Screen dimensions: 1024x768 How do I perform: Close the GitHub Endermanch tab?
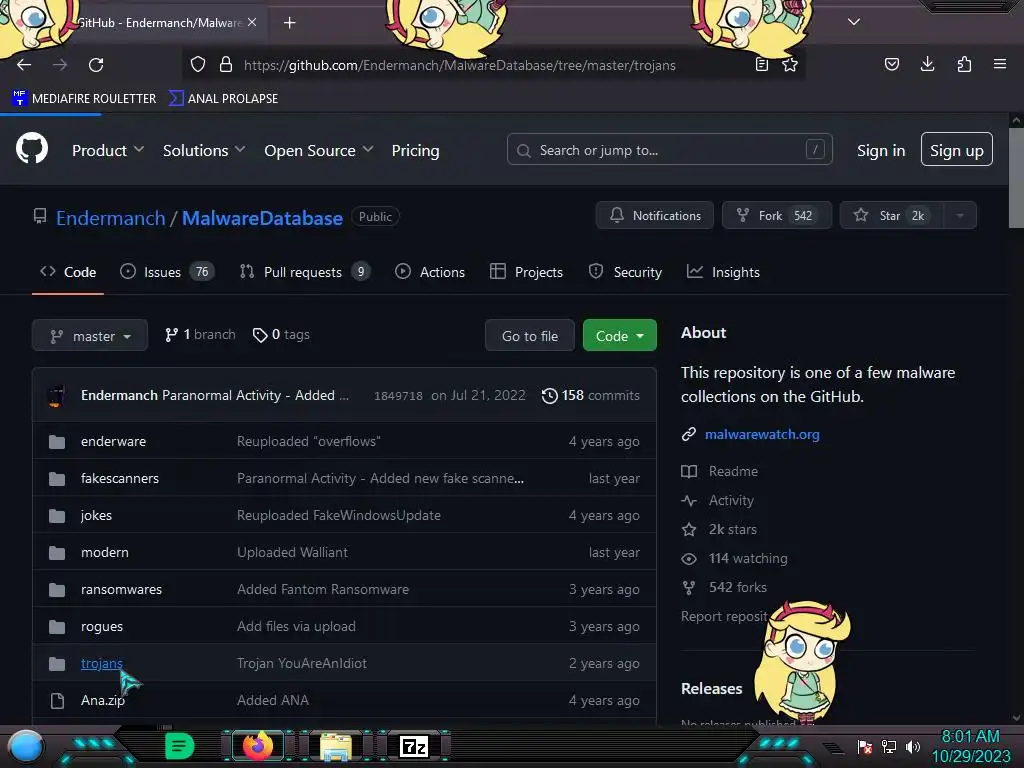(252, 22)
